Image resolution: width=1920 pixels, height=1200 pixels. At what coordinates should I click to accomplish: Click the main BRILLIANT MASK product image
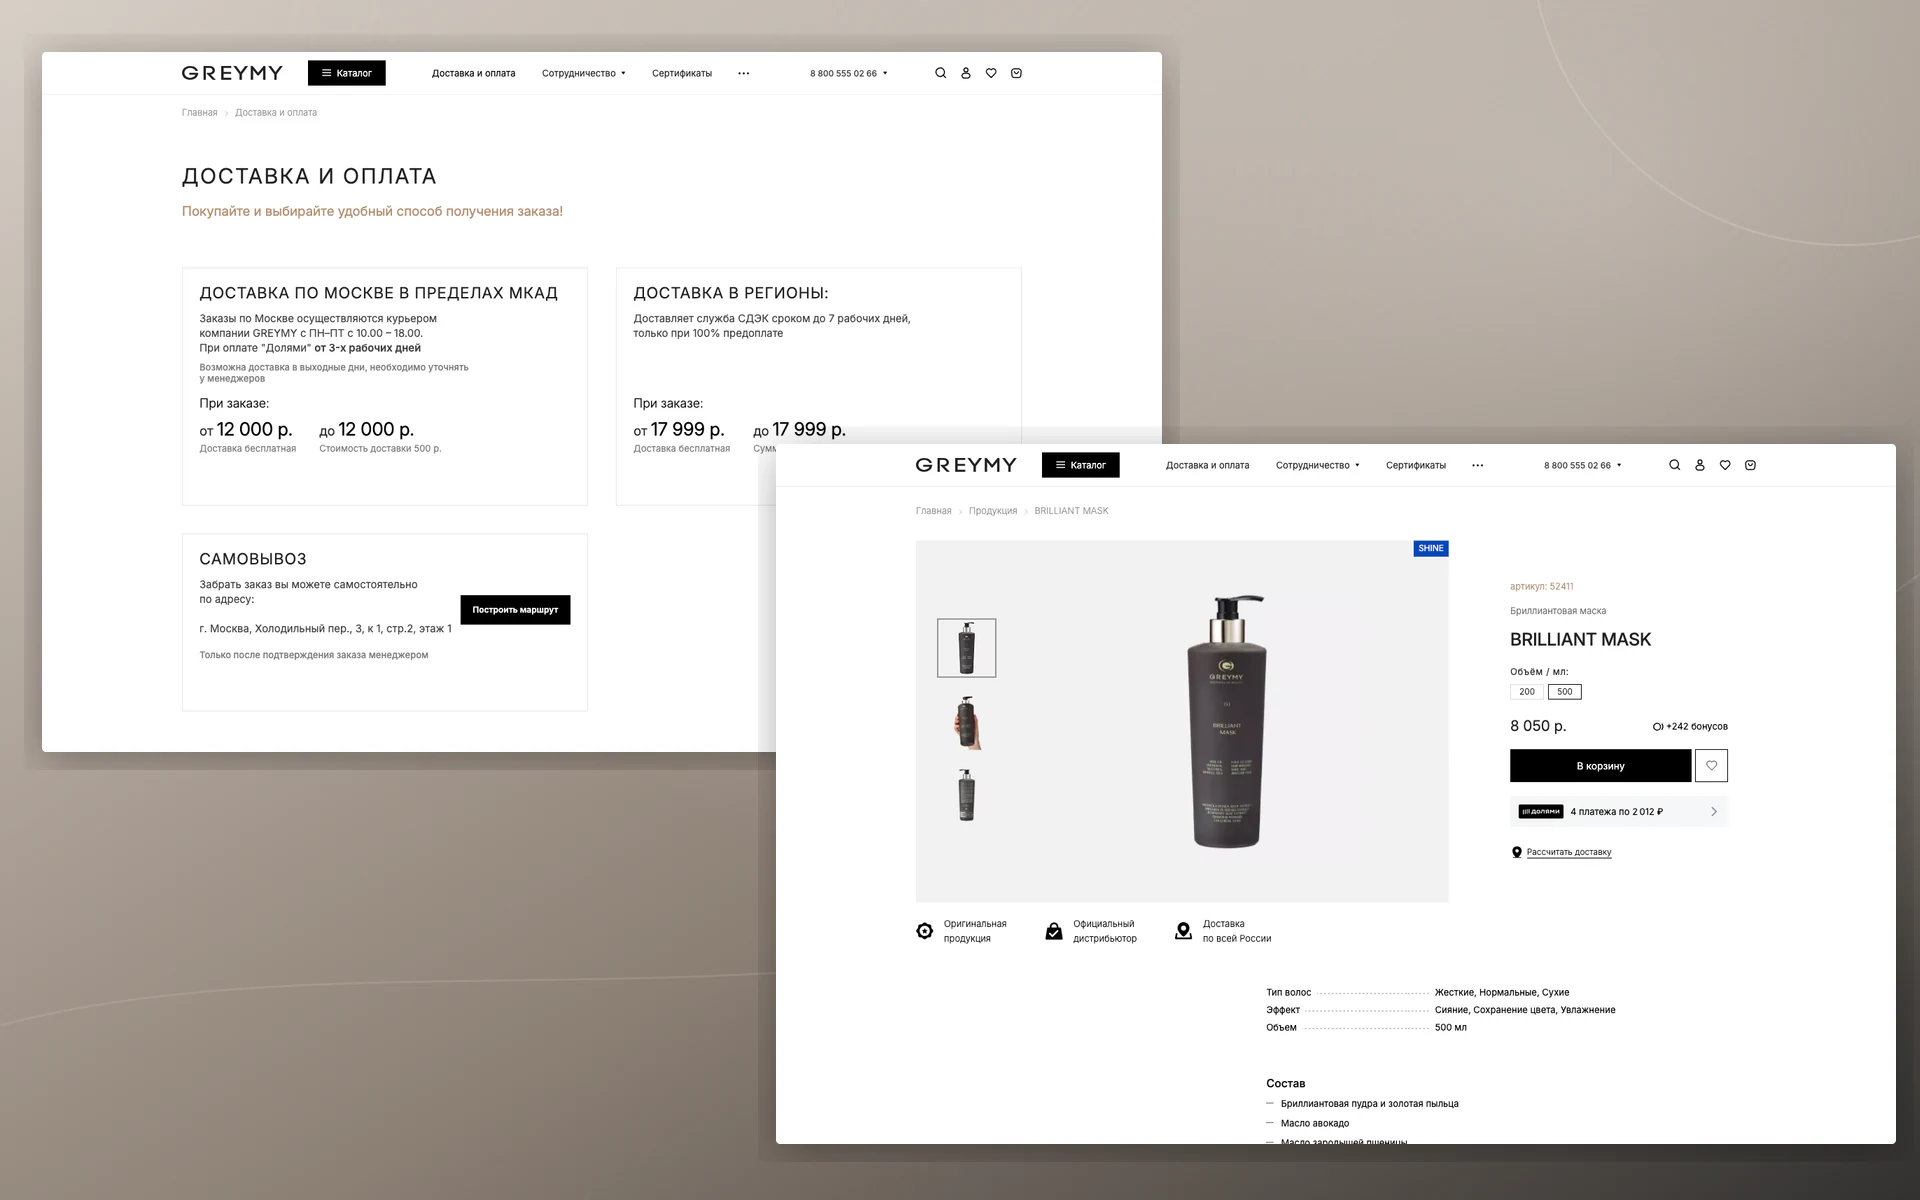click(x=1228, y=722)
